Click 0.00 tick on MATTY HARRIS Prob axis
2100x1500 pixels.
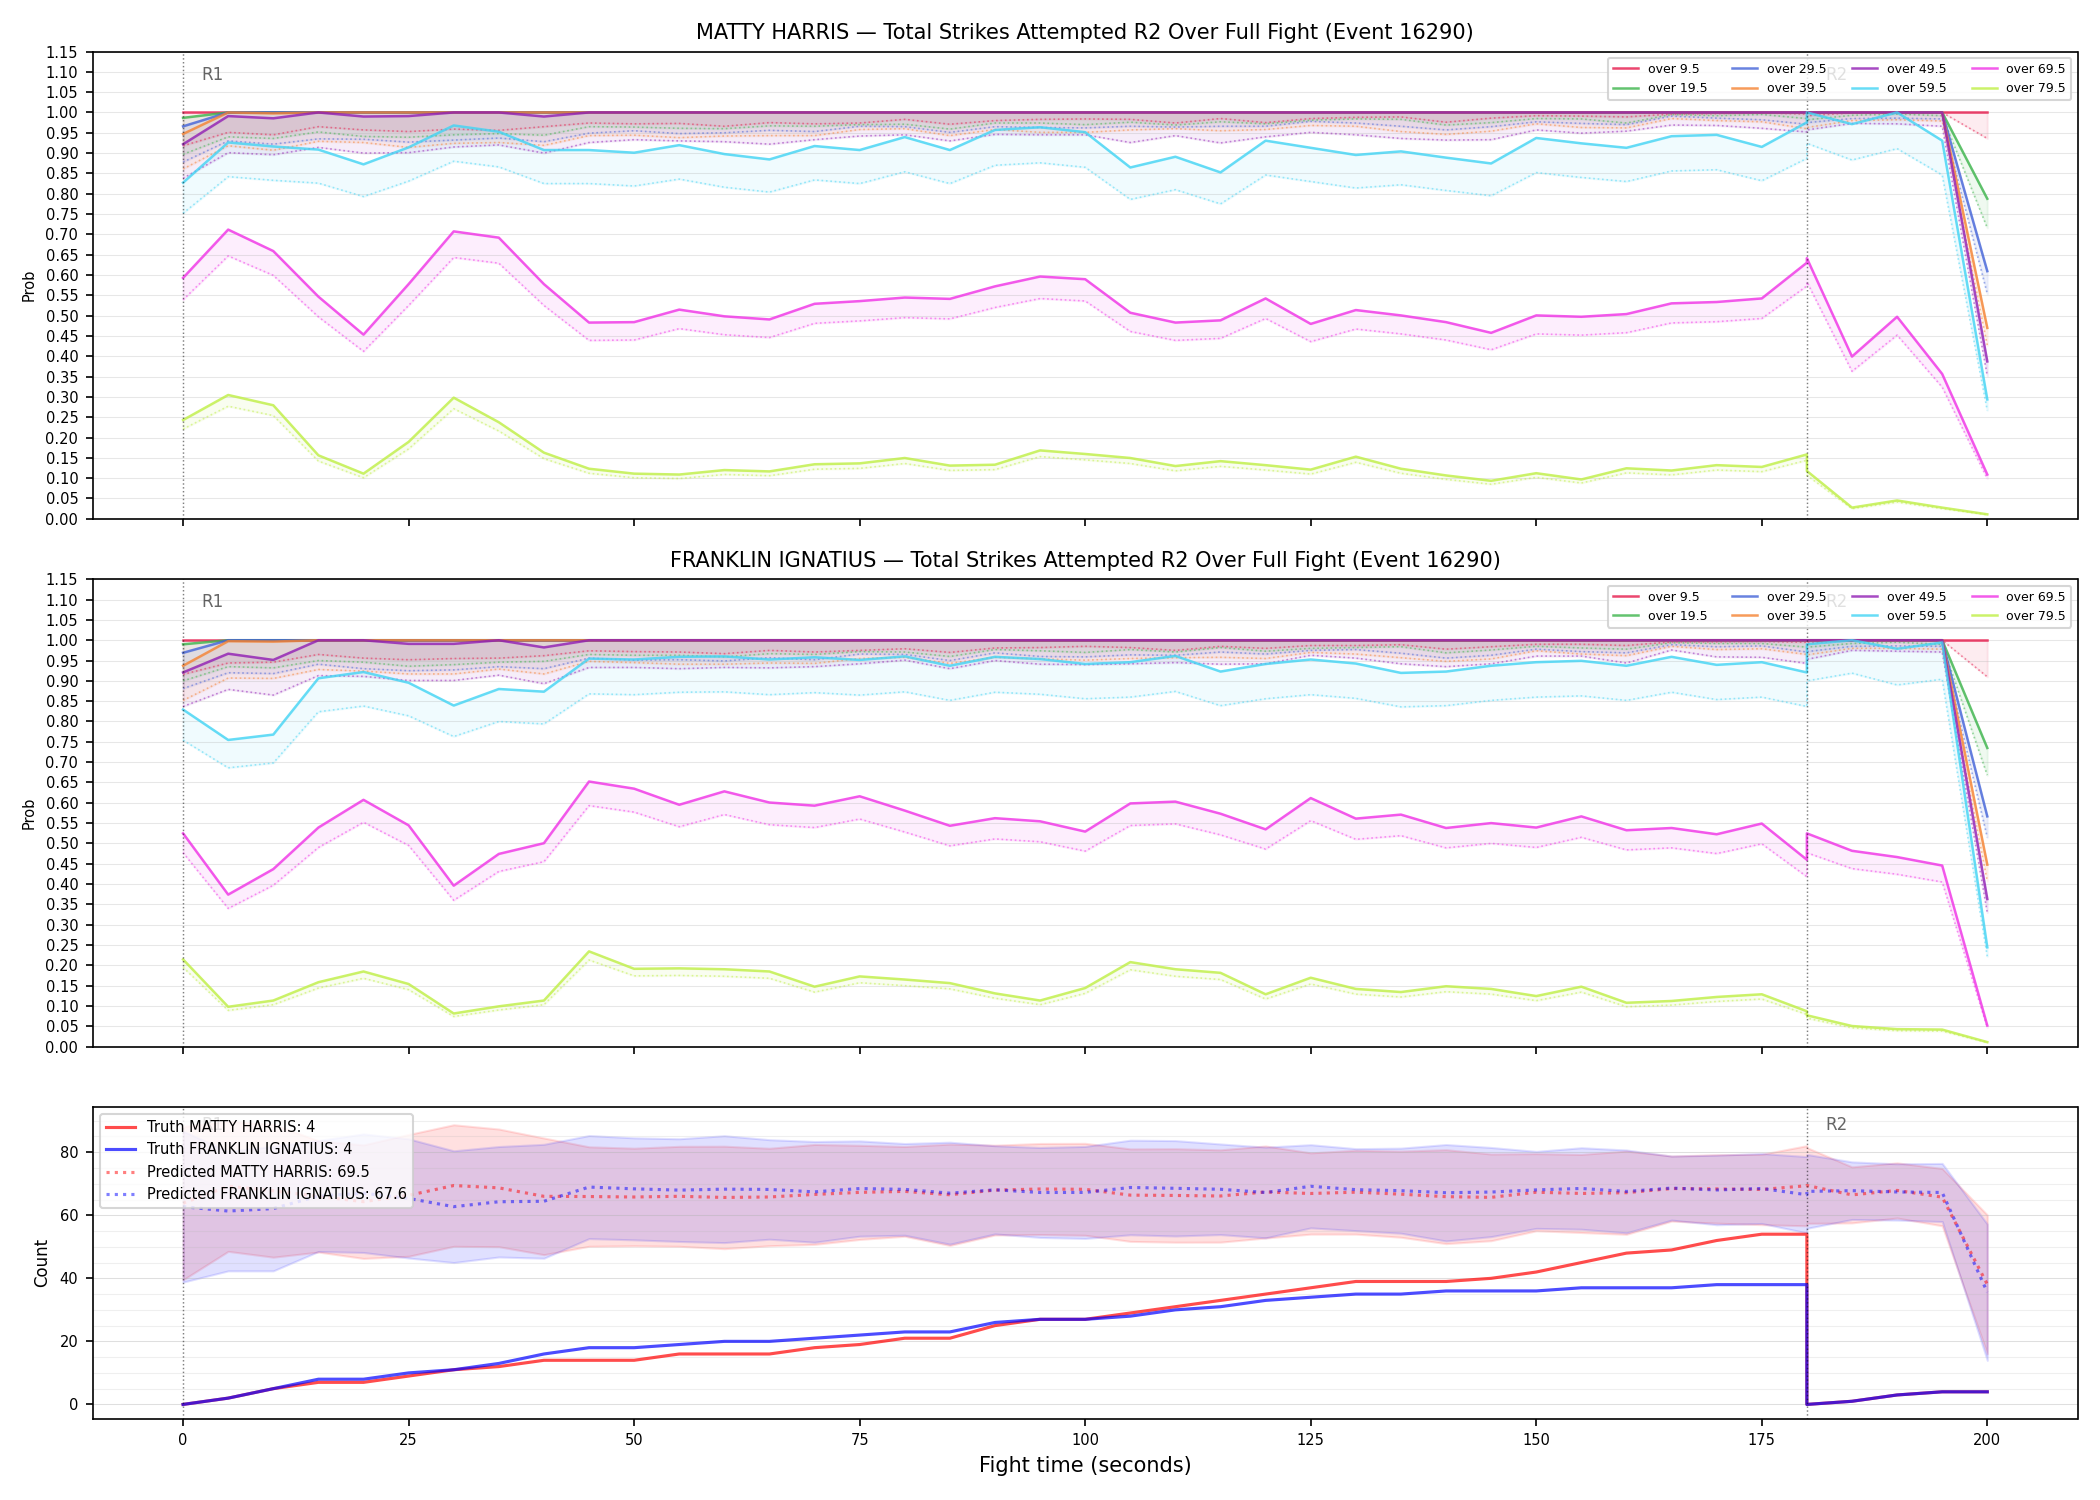(x=62, y=519)
